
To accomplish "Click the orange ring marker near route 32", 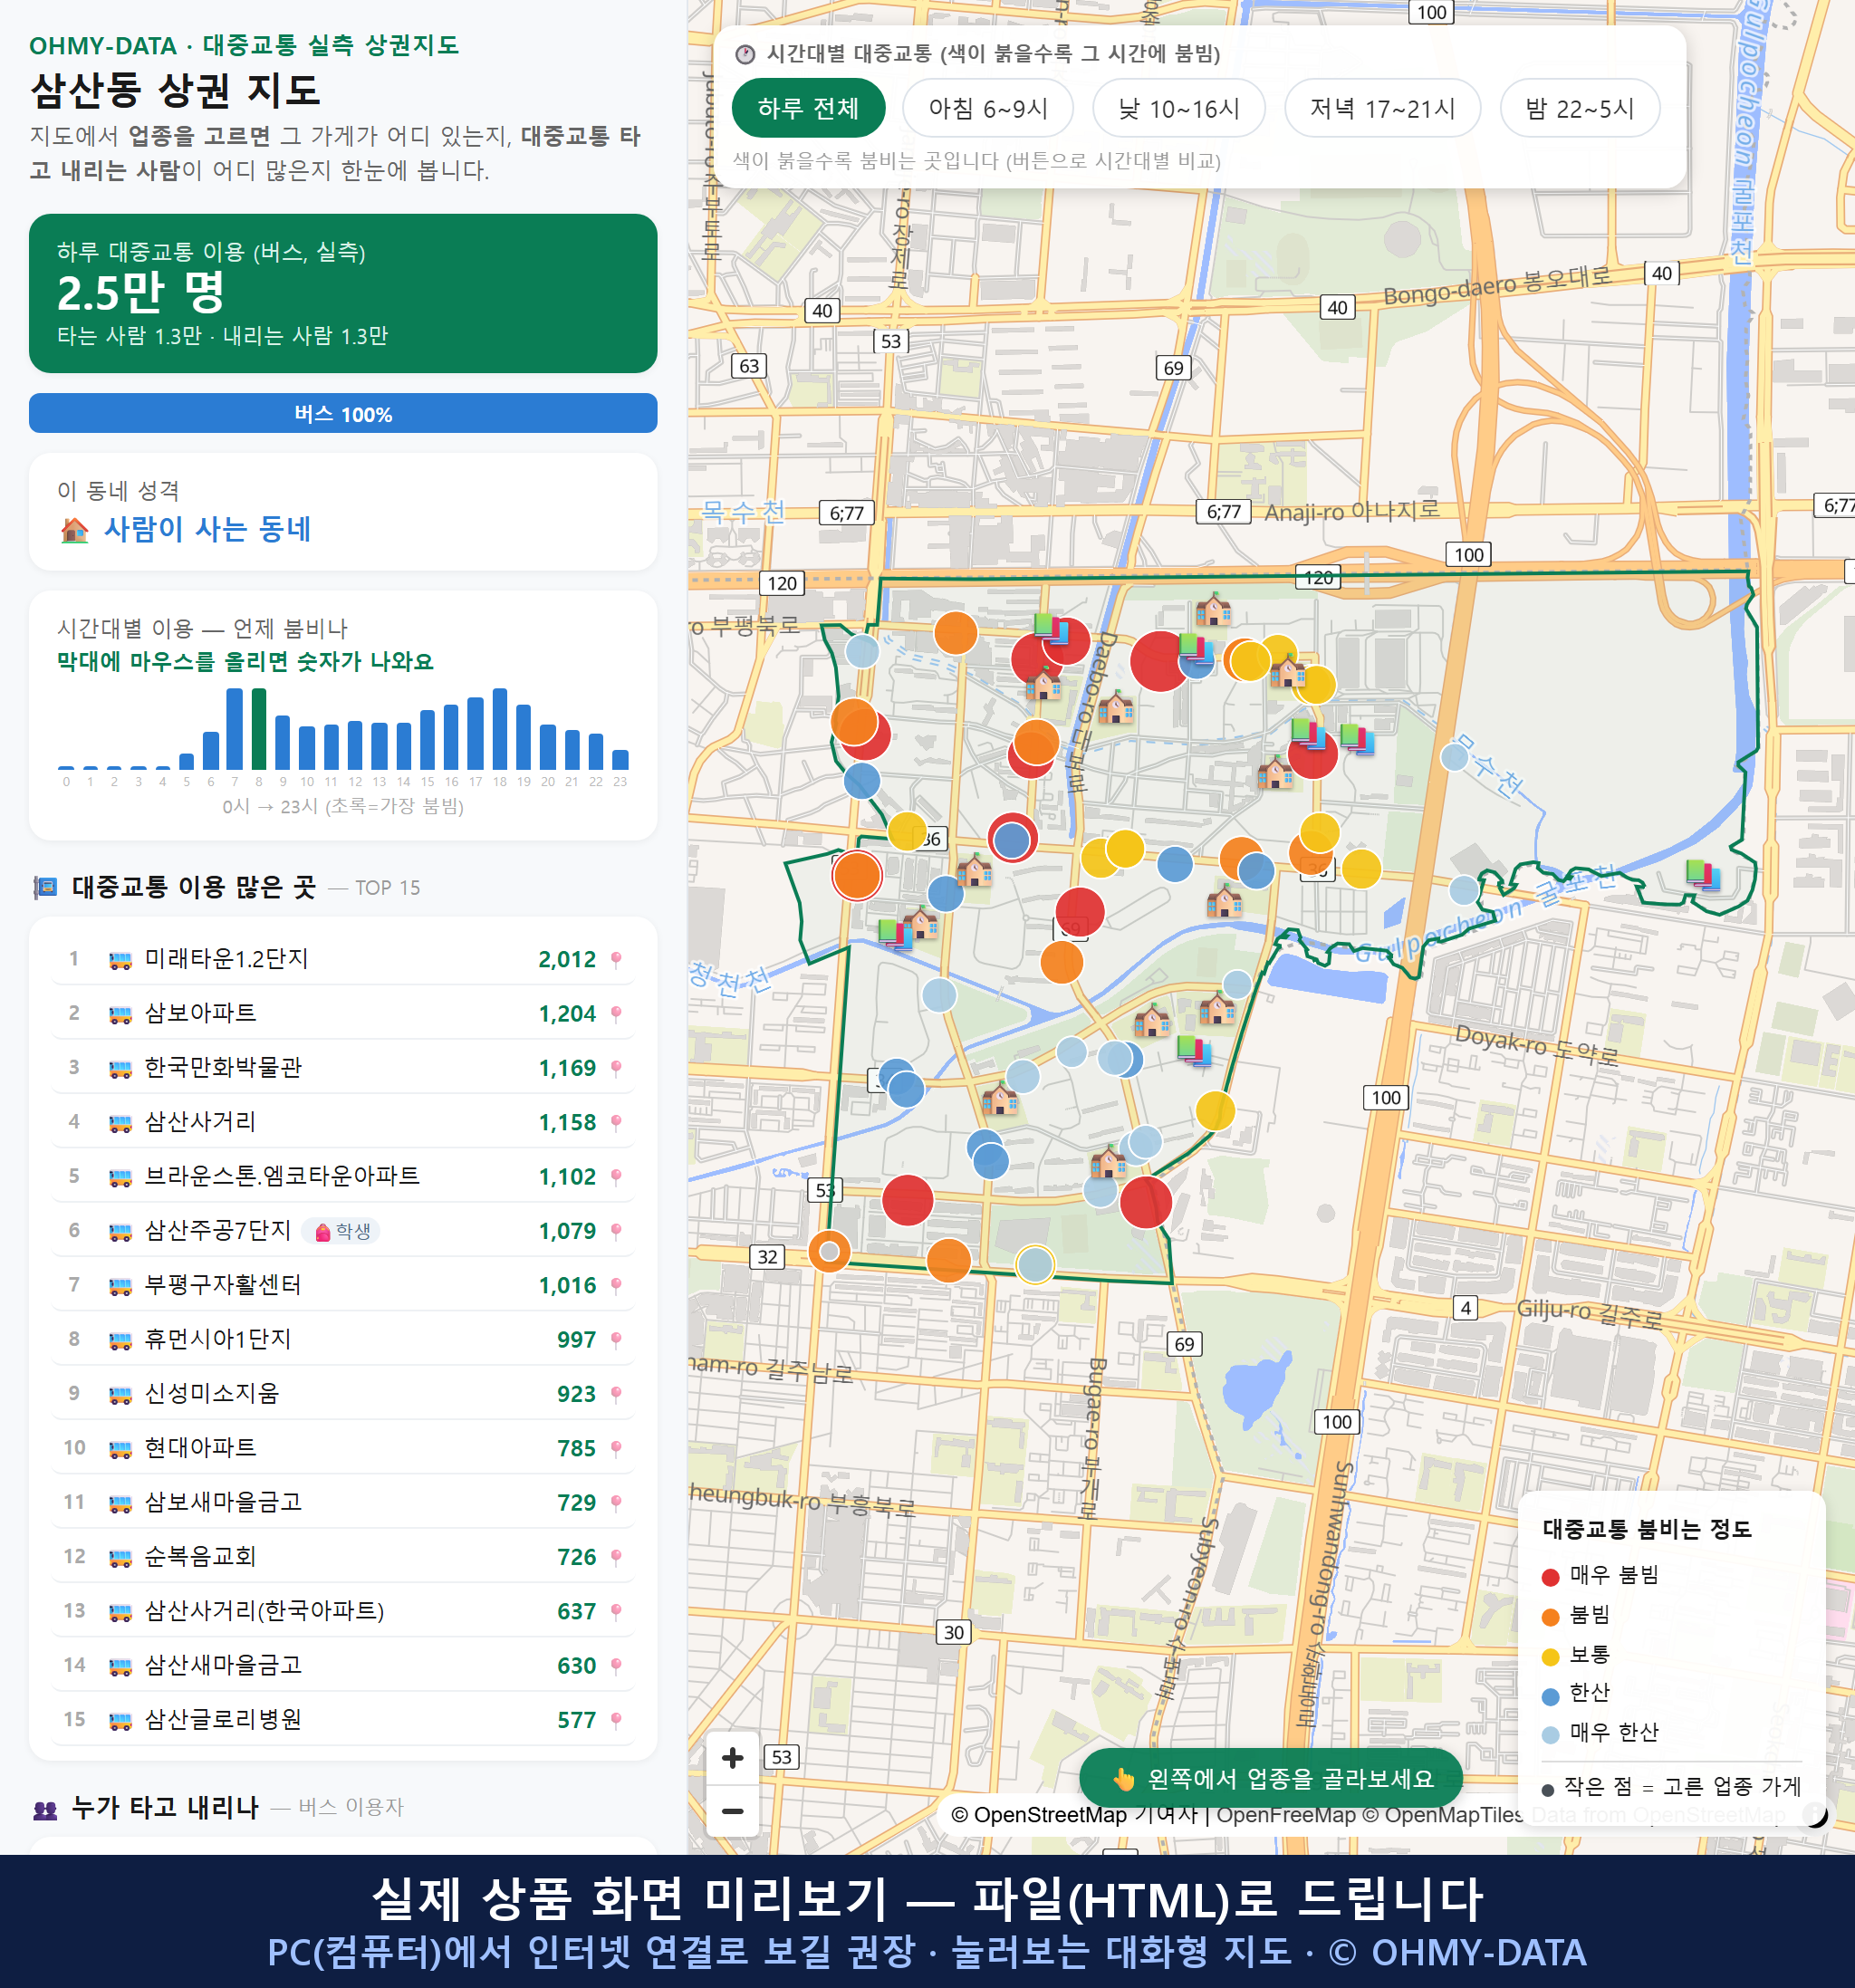I will [829, 1250].
